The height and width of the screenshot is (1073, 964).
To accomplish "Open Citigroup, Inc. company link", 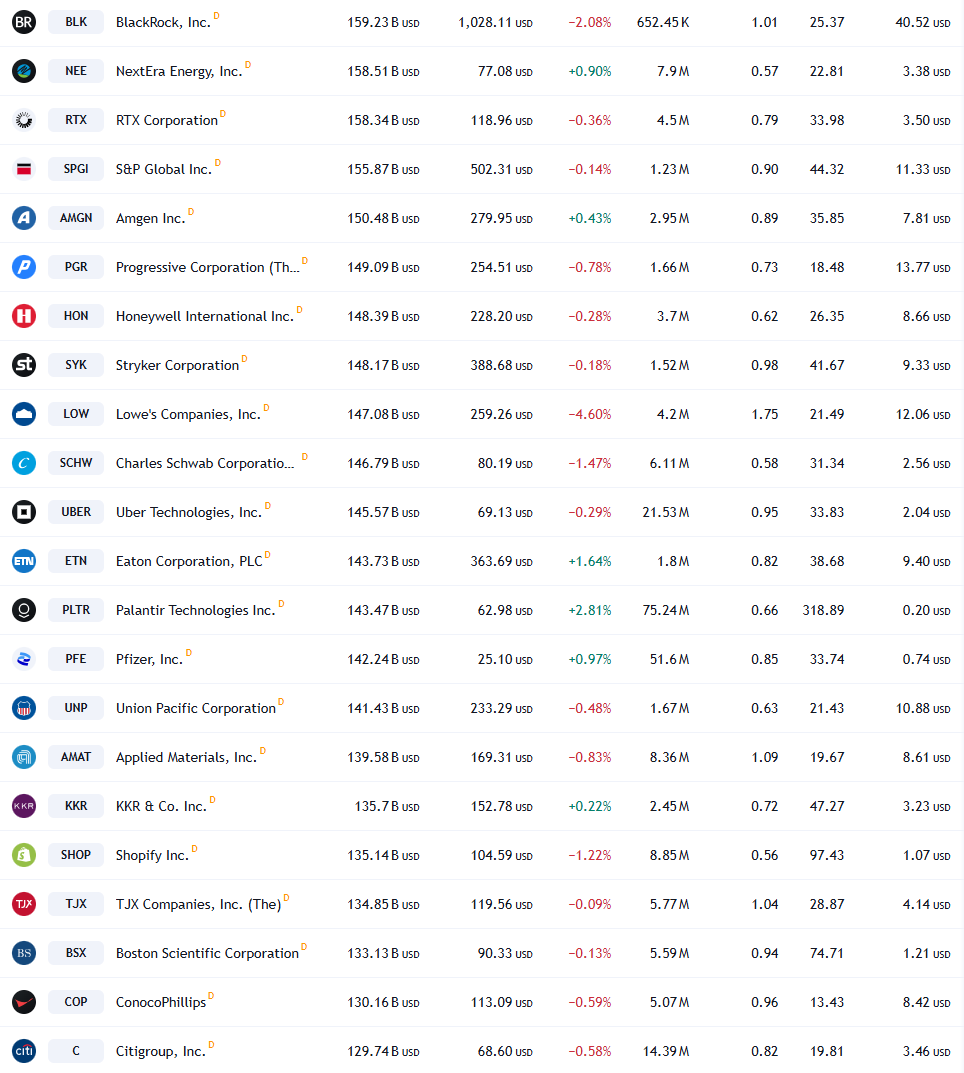I will (x=161, y=1052).
